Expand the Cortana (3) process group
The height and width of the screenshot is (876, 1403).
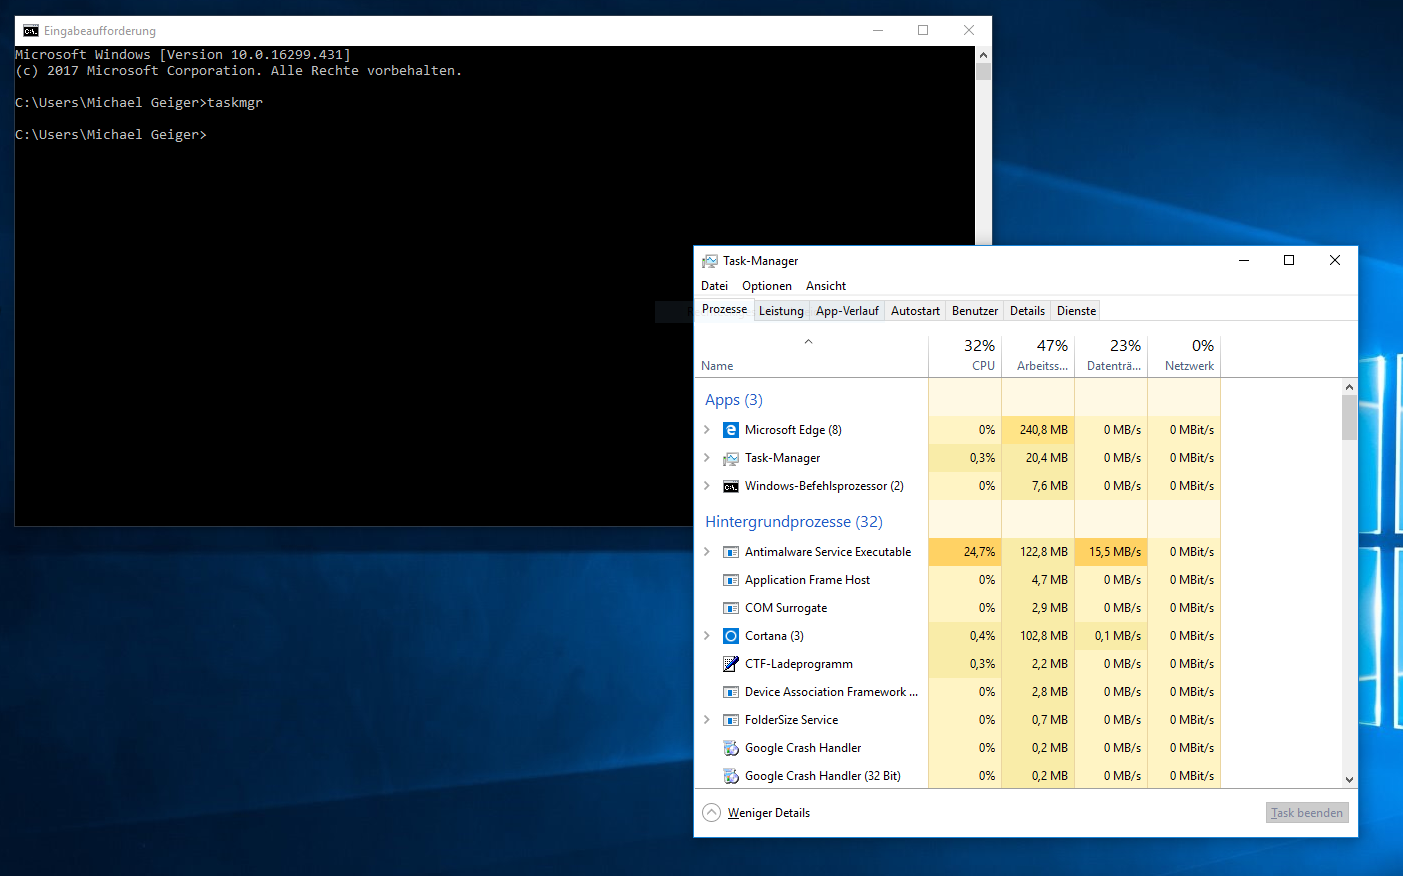pyautogui.click(x=707, y=636)
